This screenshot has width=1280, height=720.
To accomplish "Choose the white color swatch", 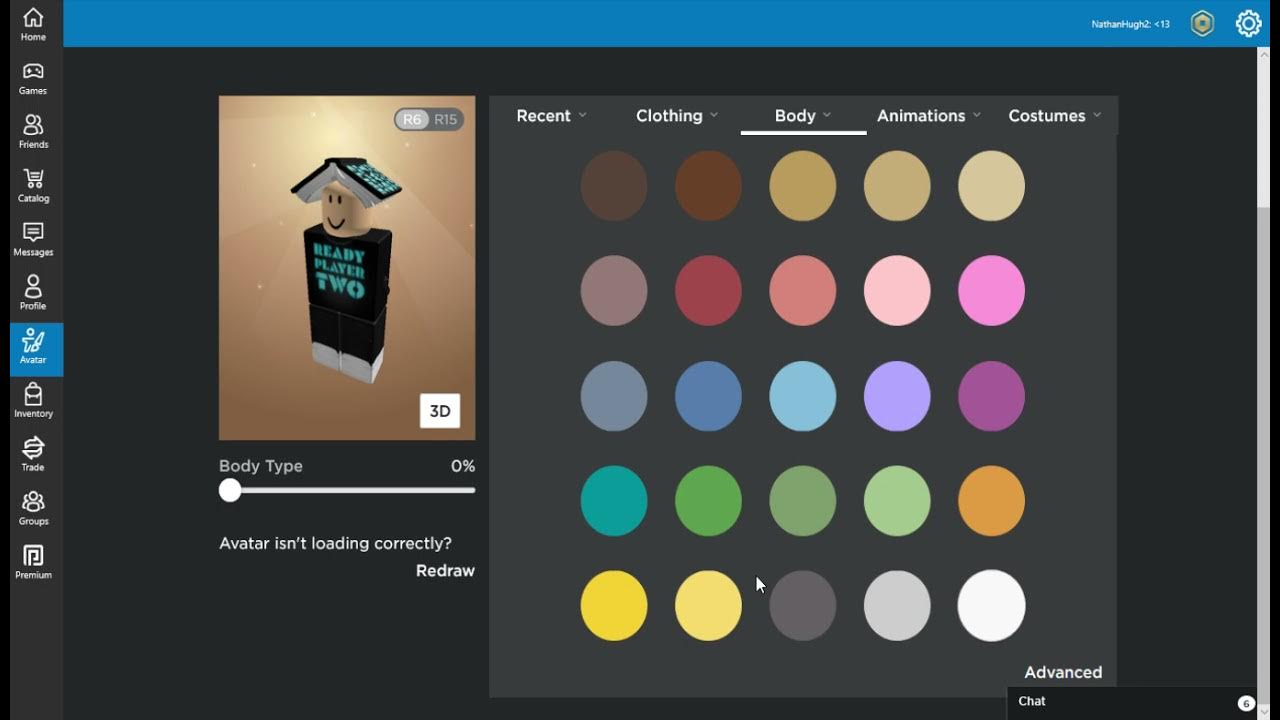I will coord(992,606).
